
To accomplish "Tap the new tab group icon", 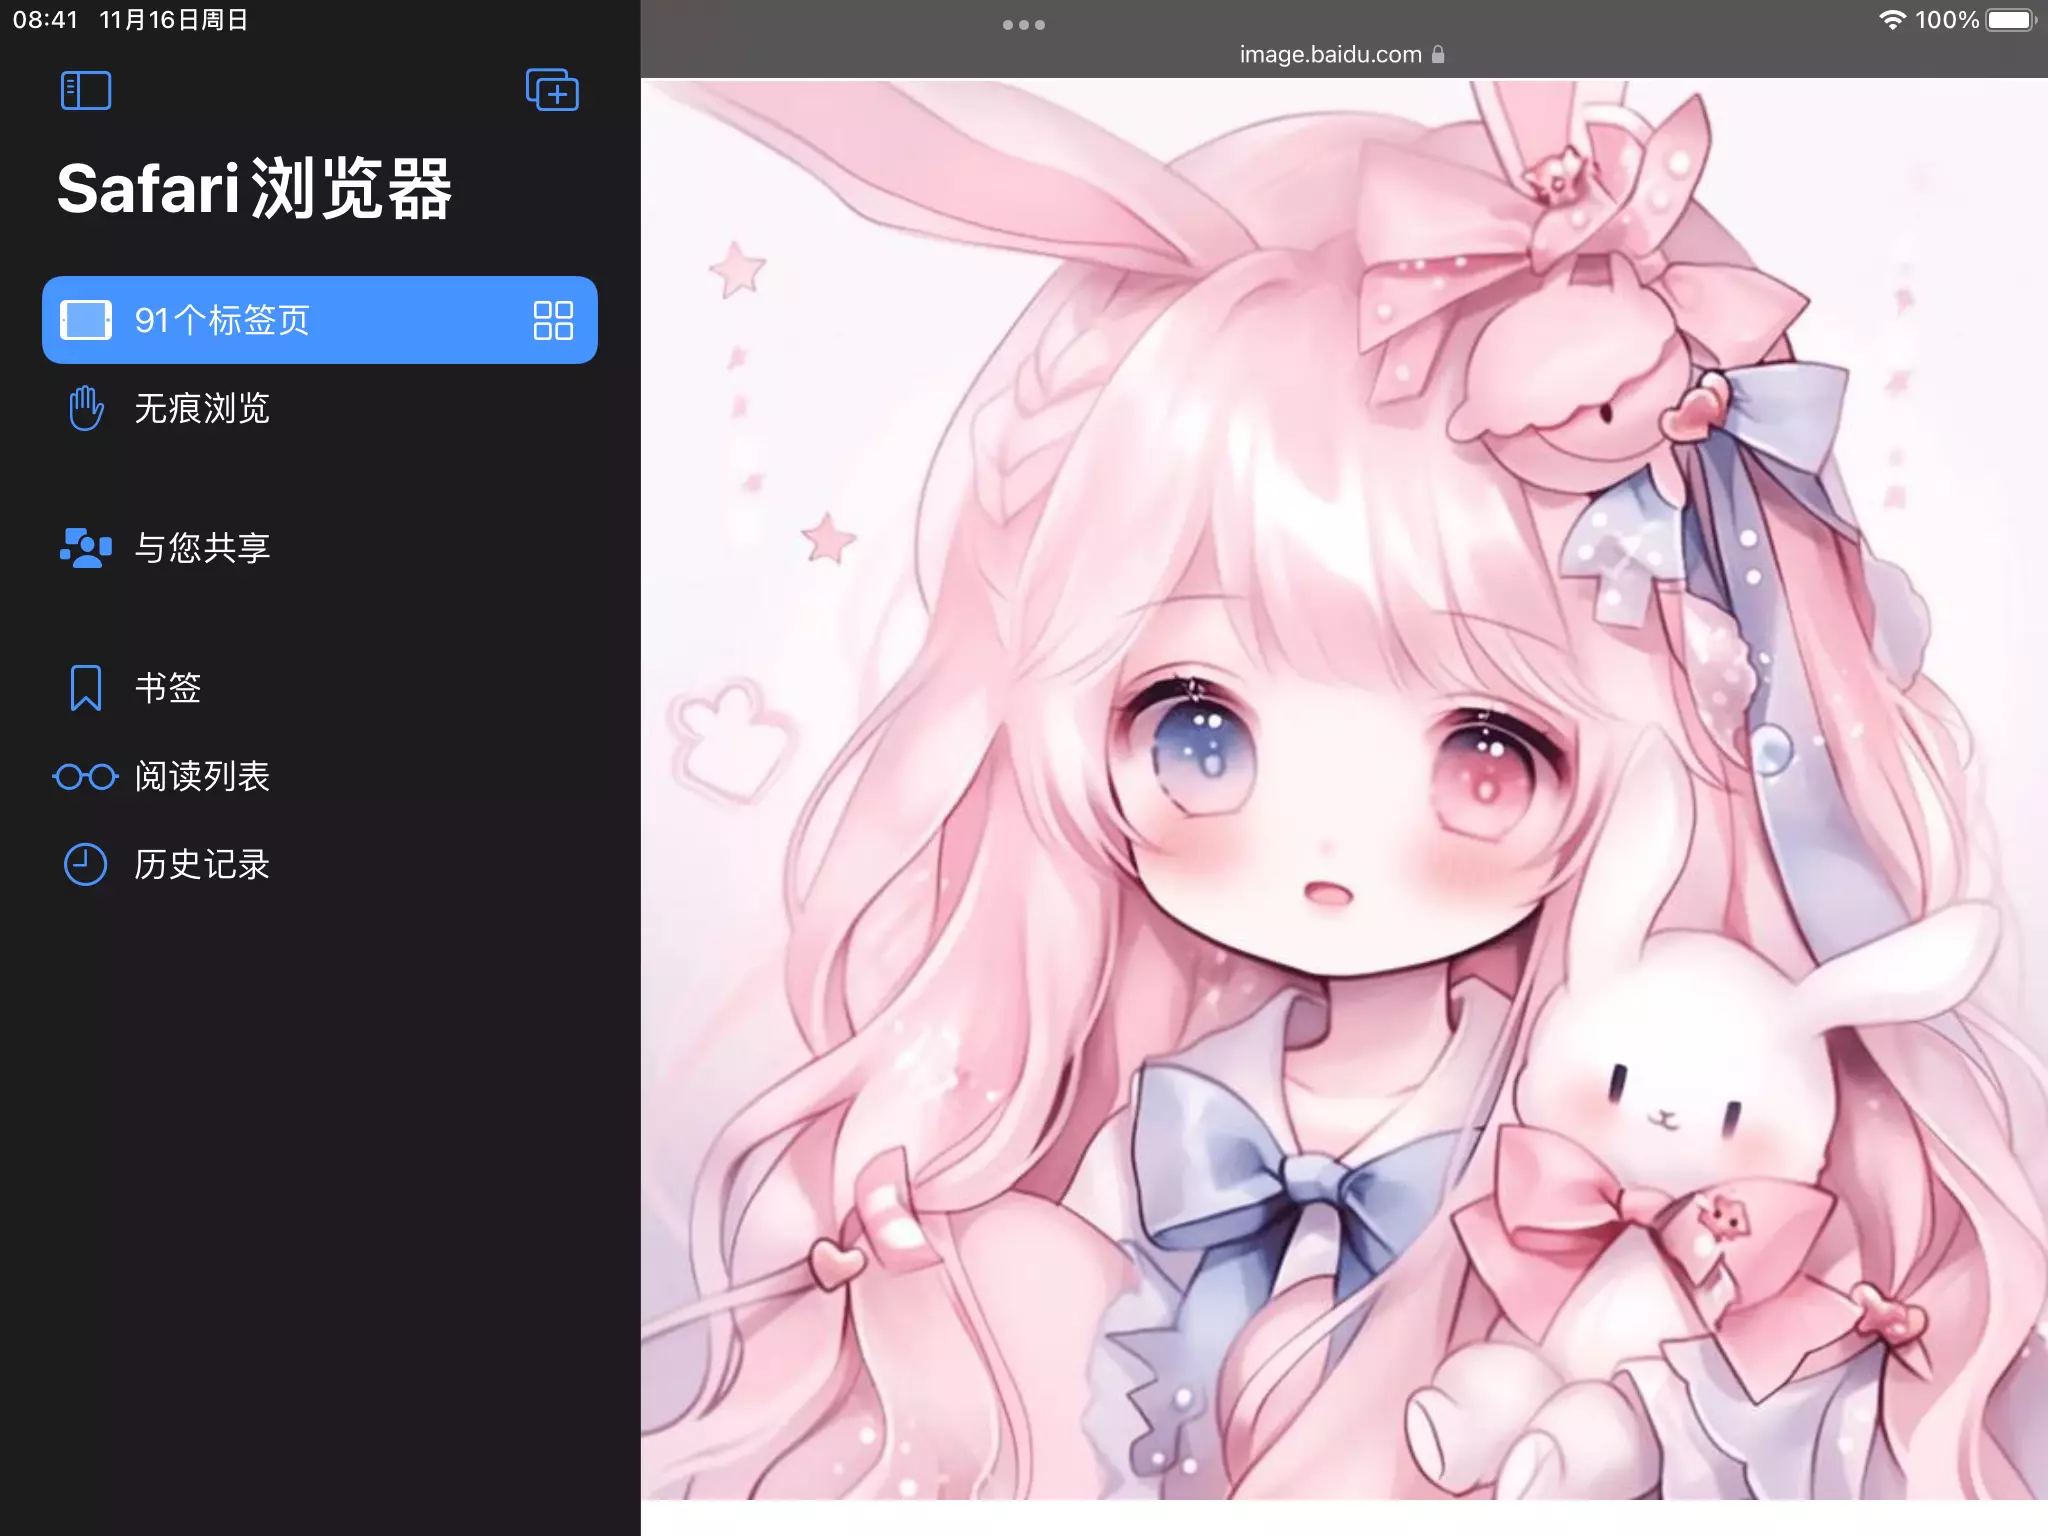I will coord(552,91).
